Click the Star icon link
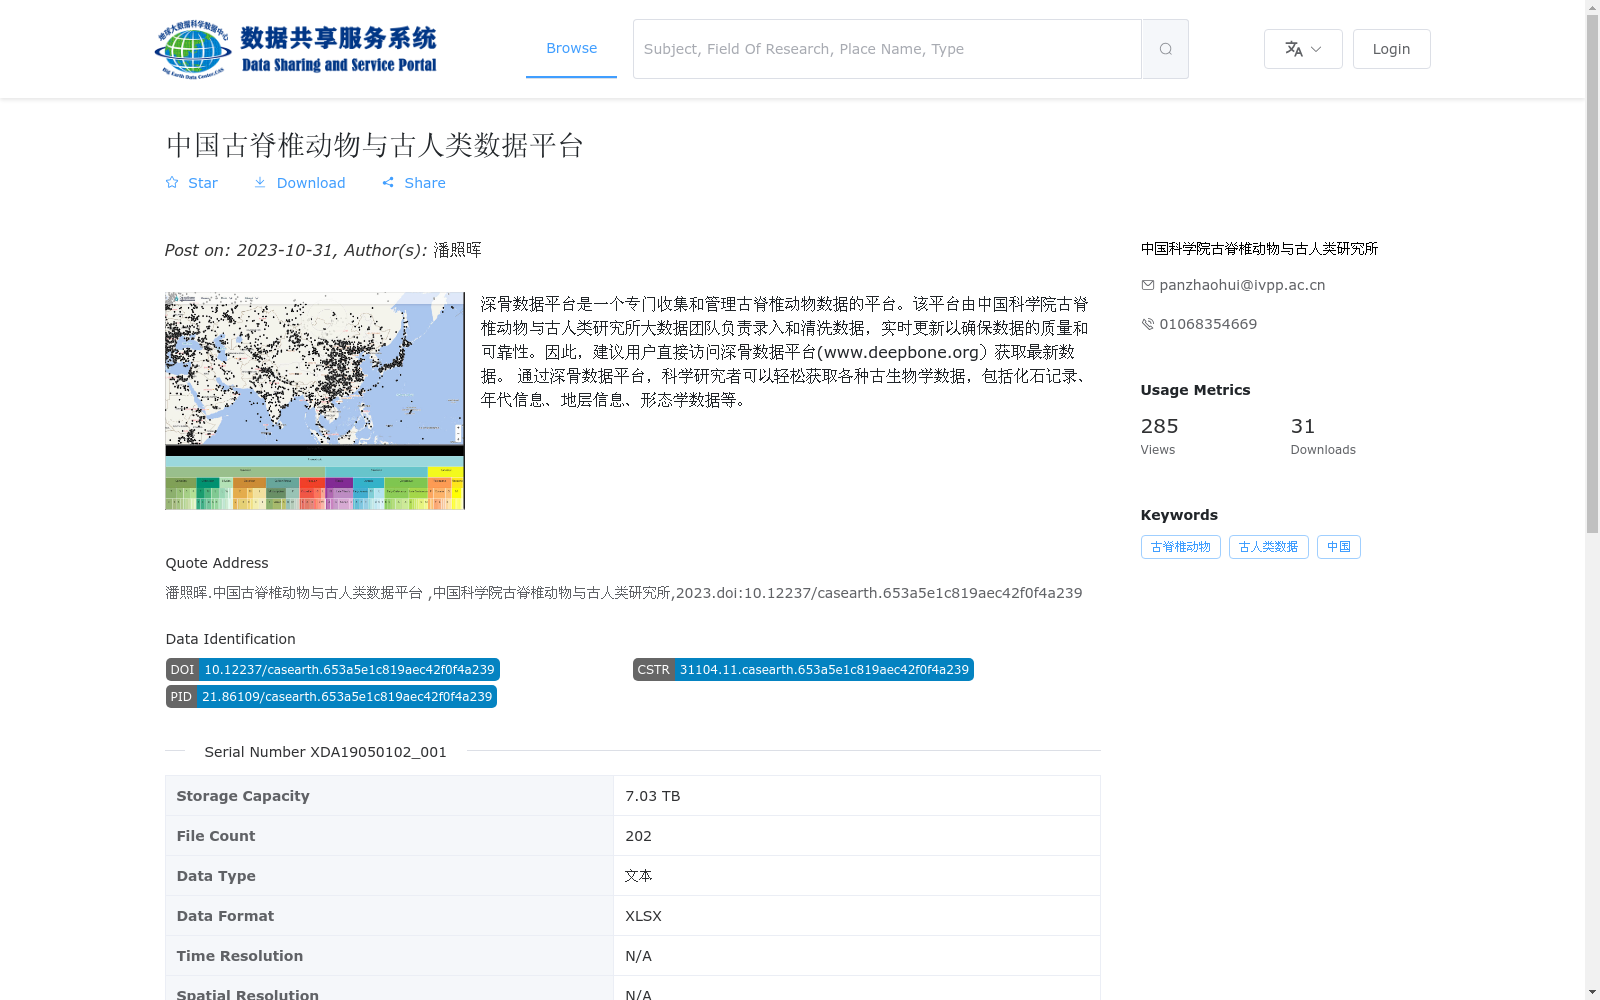1600x1000 pixels. [x=191, y=183]
